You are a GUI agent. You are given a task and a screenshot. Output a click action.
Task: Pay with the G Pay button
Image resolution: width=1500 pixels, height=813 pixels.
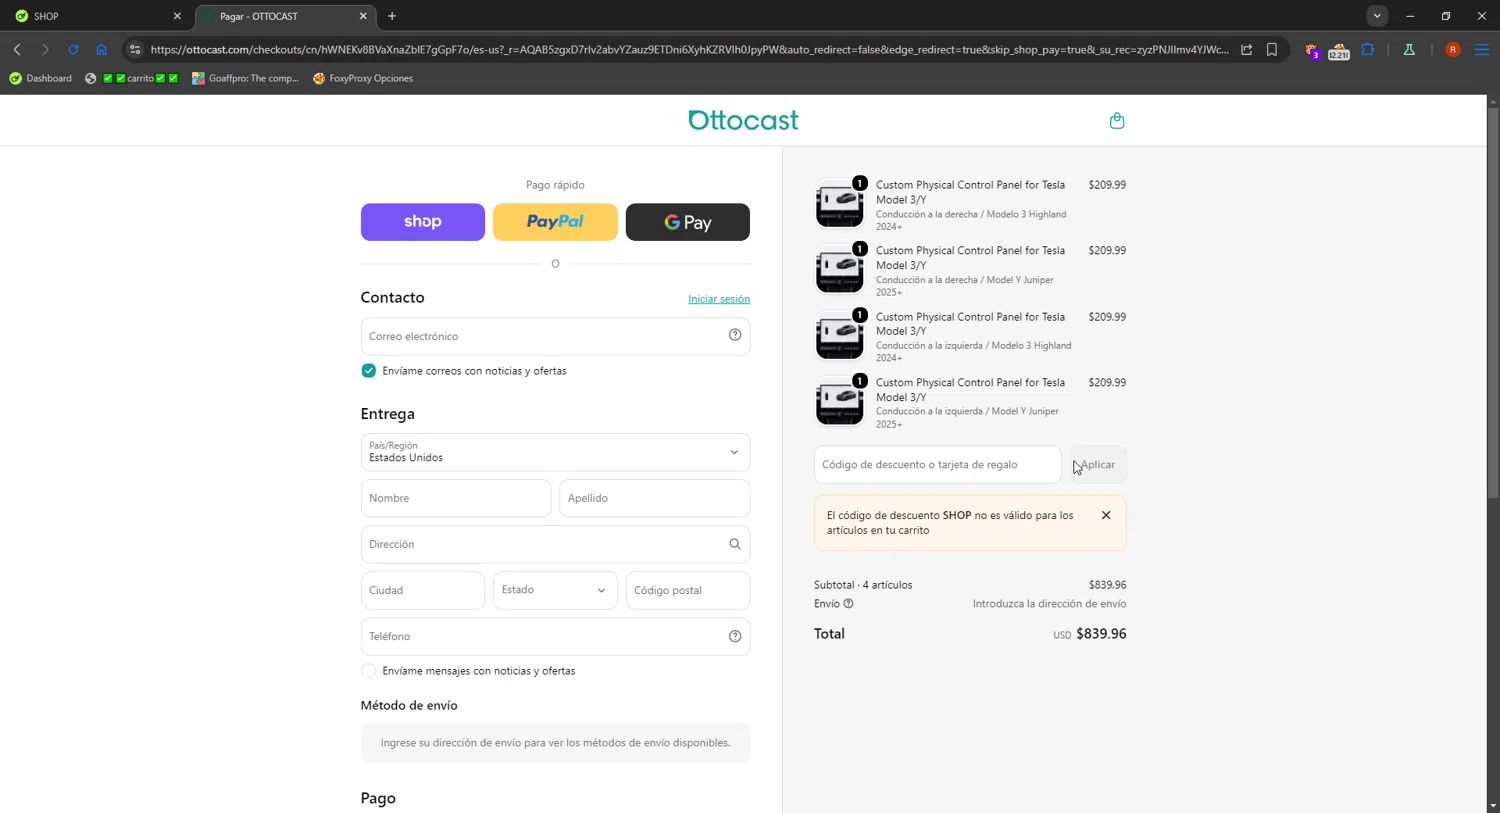[688, 222]
